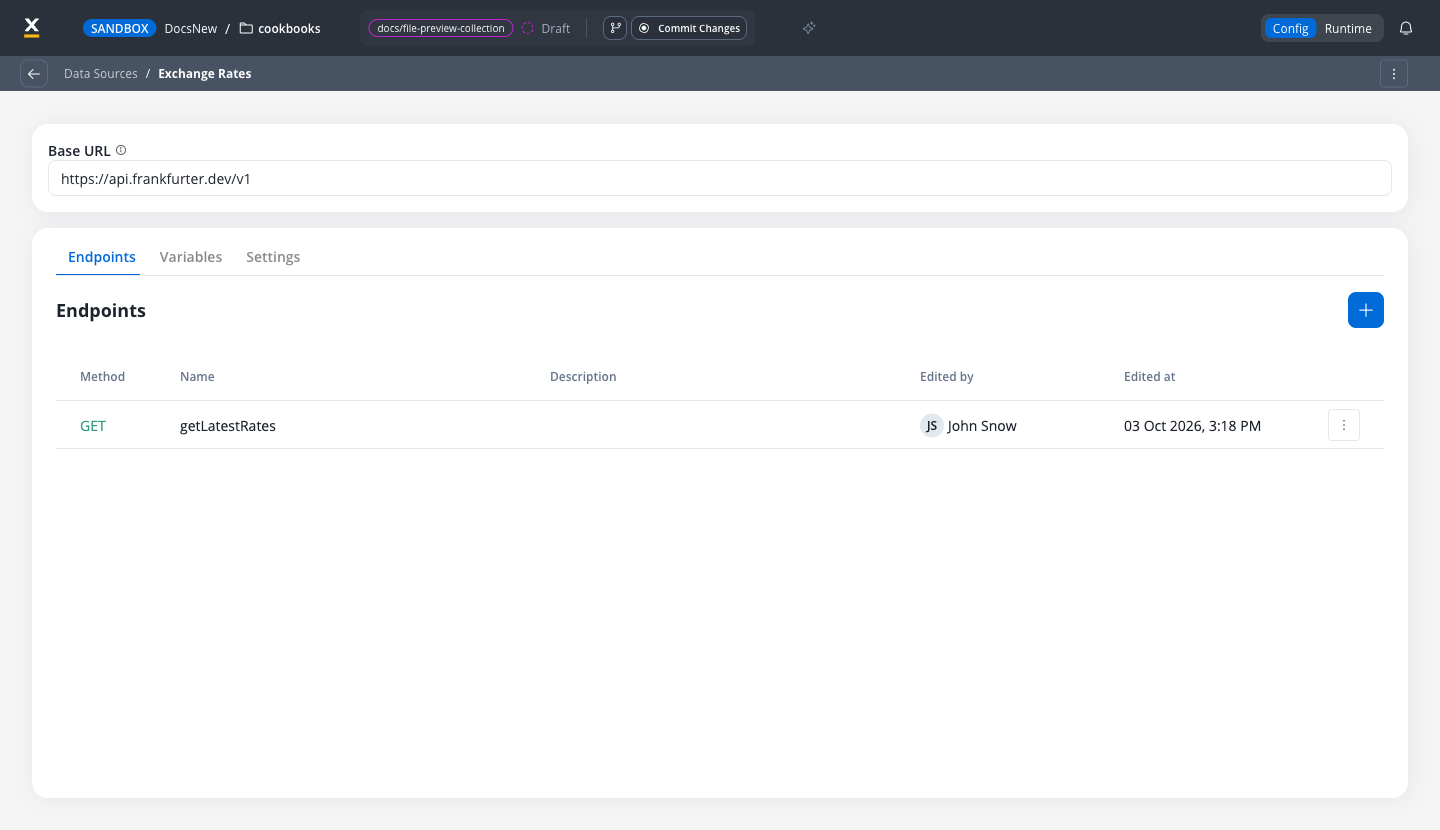Viewport: 1440px width, 830px height.
Task: Open the Settings tab
Action: coord(273,257)
